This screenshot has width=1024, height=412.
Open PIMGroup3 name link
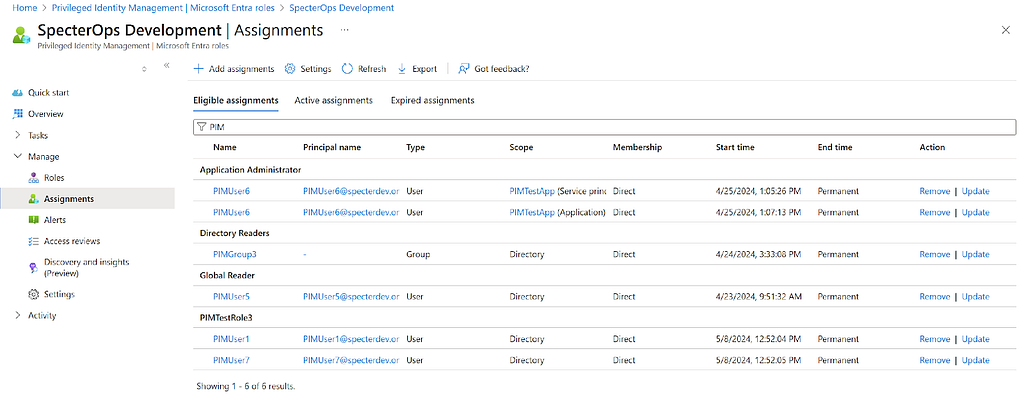(x=234, y=254)
